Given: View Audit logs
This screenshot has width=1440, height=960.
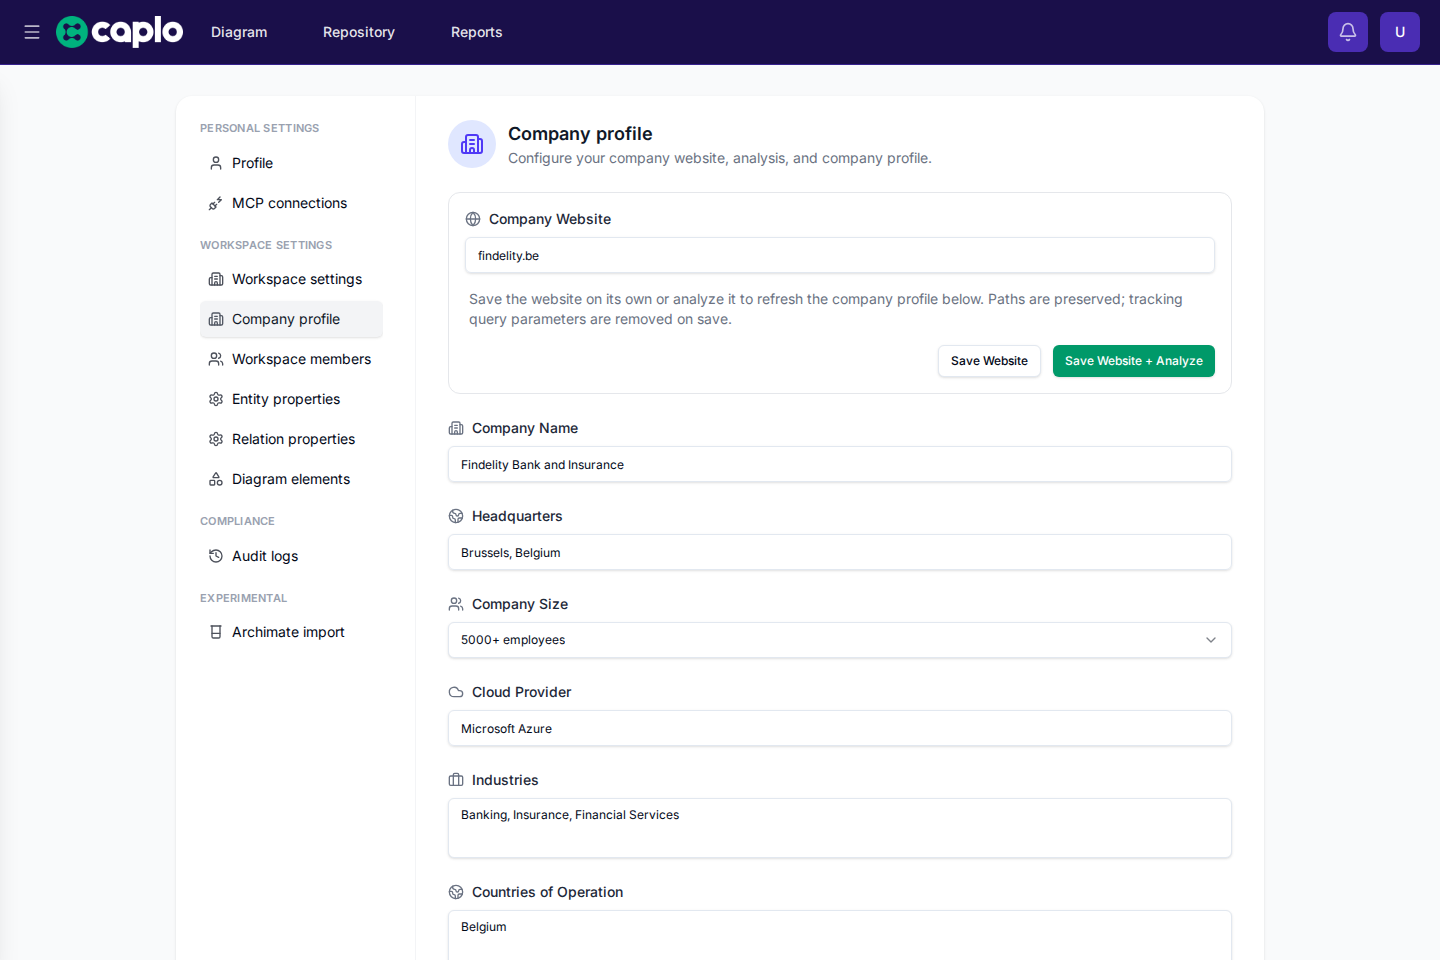Looking at the screenshot, I should click(x=291, y=556).
